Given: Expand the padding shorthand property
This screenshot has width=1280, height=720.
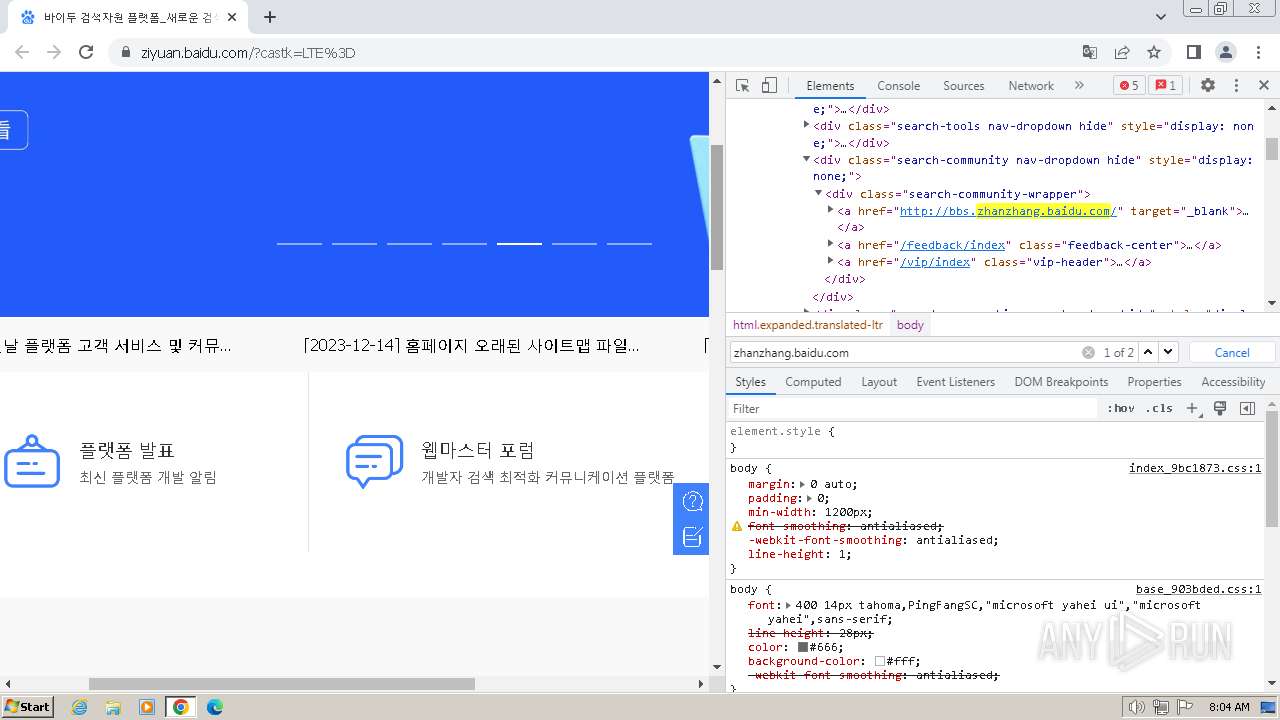Looking at the screenshot, I should click(808, 498).
